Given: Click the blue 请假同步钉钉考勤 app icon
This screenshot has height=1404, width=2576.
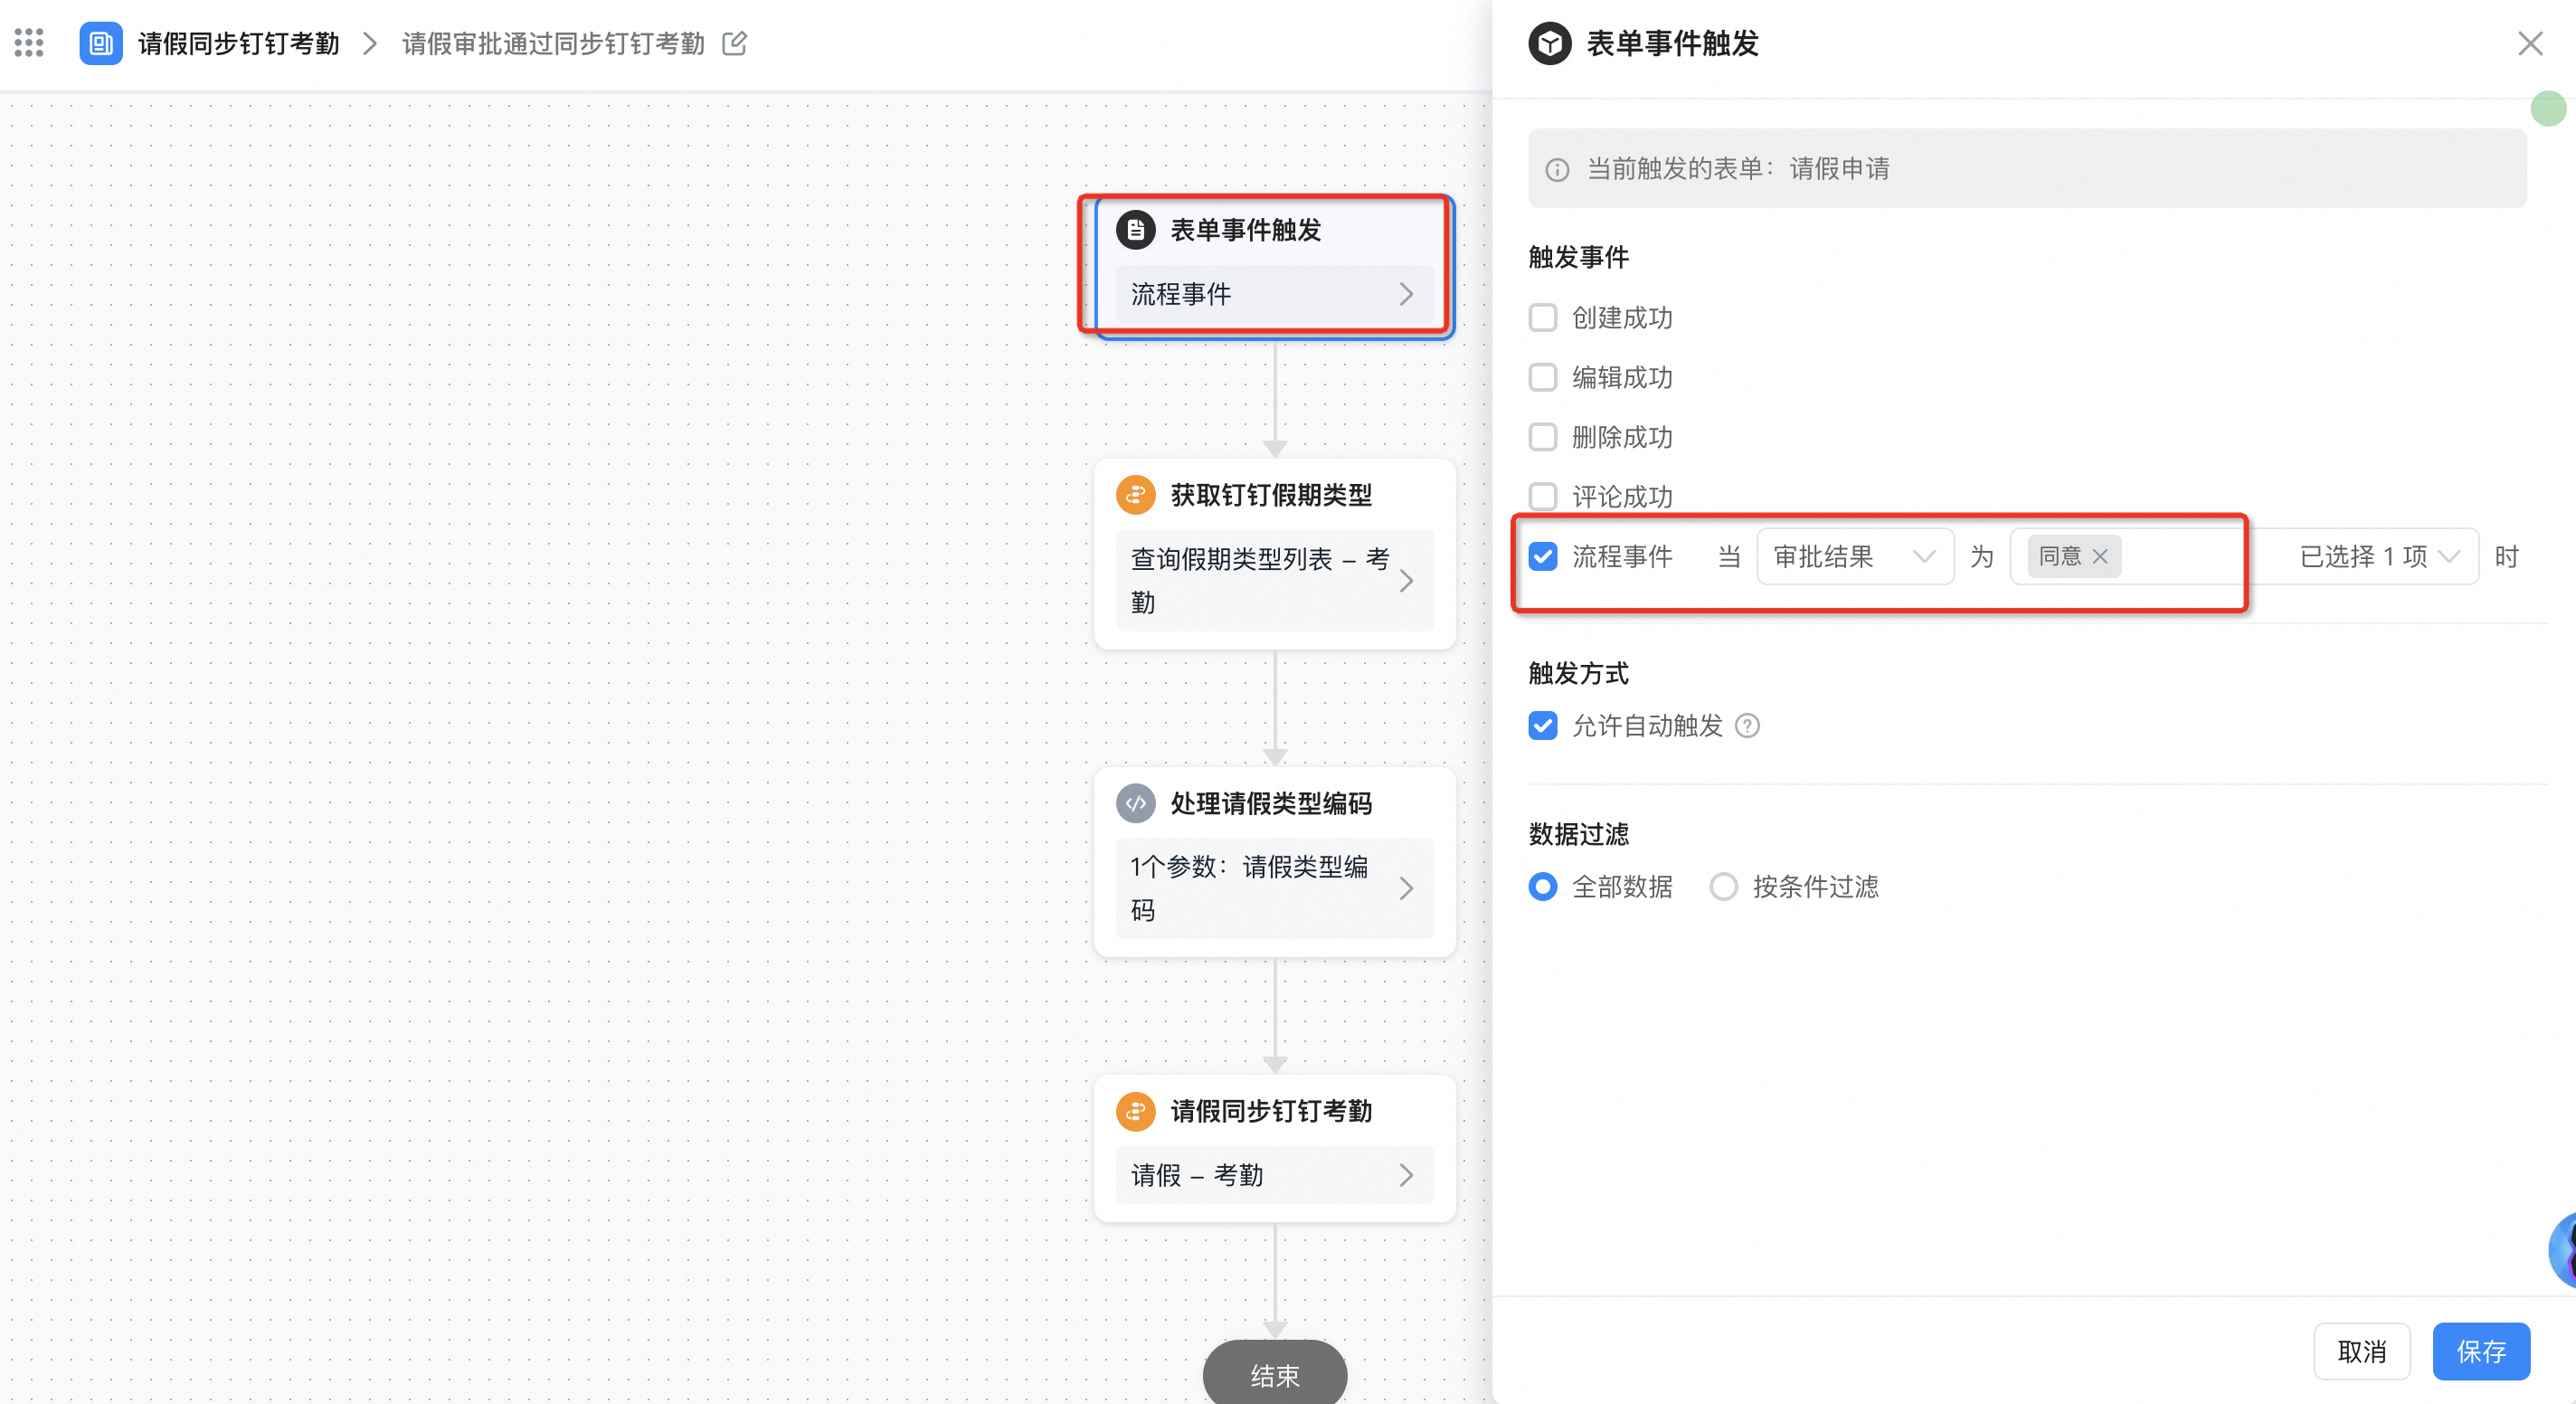Looking at the screenshot, I should [101, 43].
